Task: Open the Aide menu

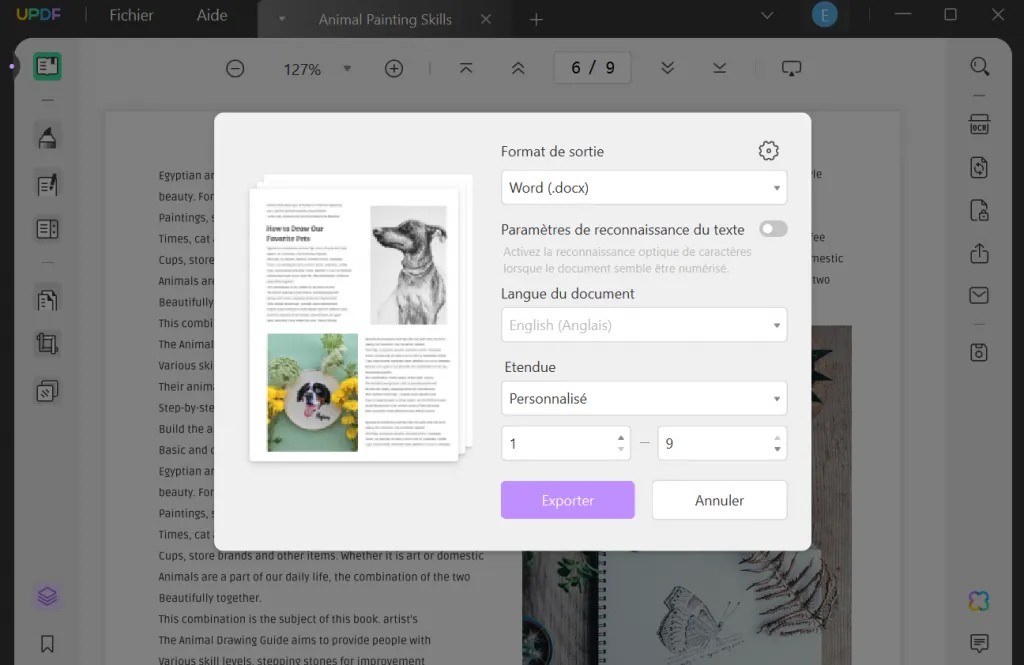Action: pyautogui.click(x=211, y=15)
